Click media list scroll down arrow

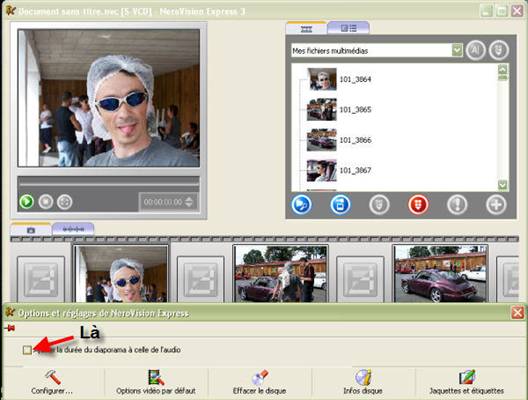pos(502,185)
